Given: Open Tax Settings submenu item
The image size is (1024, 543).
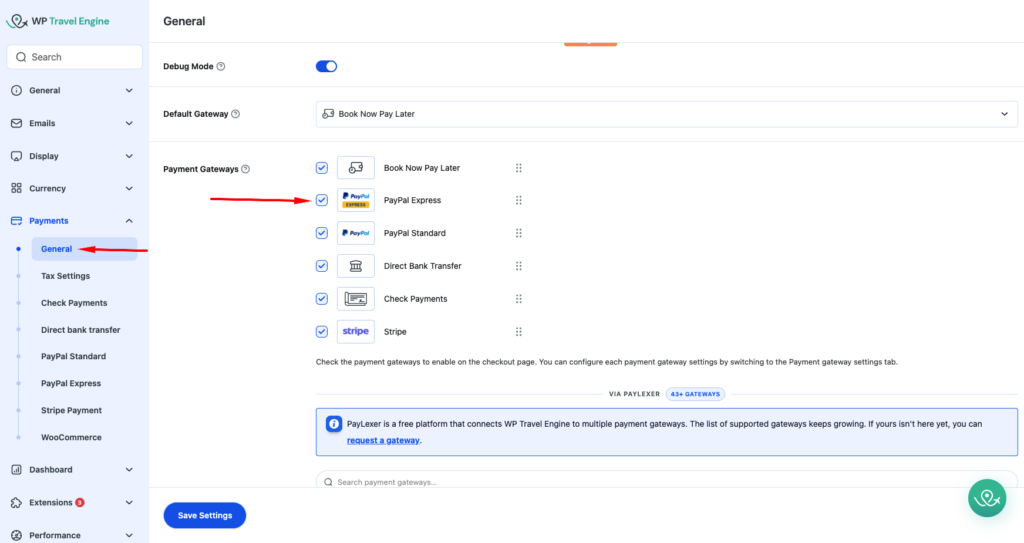Looking at the screenshot, I should click(x=65, y=276).
